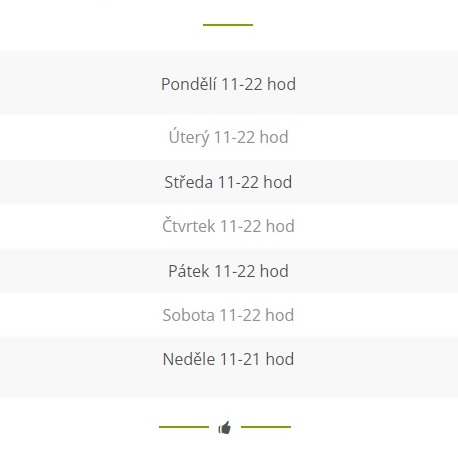Click the 11-22 hours next to Středa
The height and width of the screenshot is (453, 458).
pos(238,183)
